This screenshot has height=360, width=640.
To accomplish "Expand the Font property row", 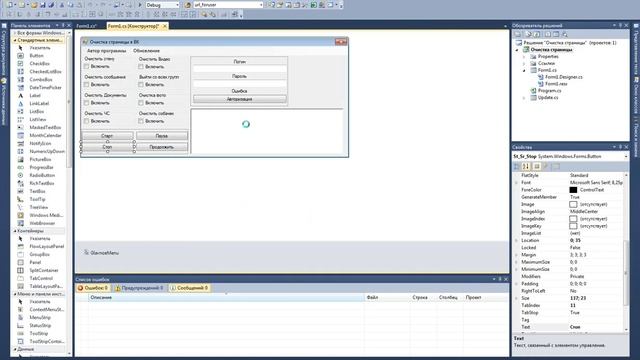I will coord(516,182).
